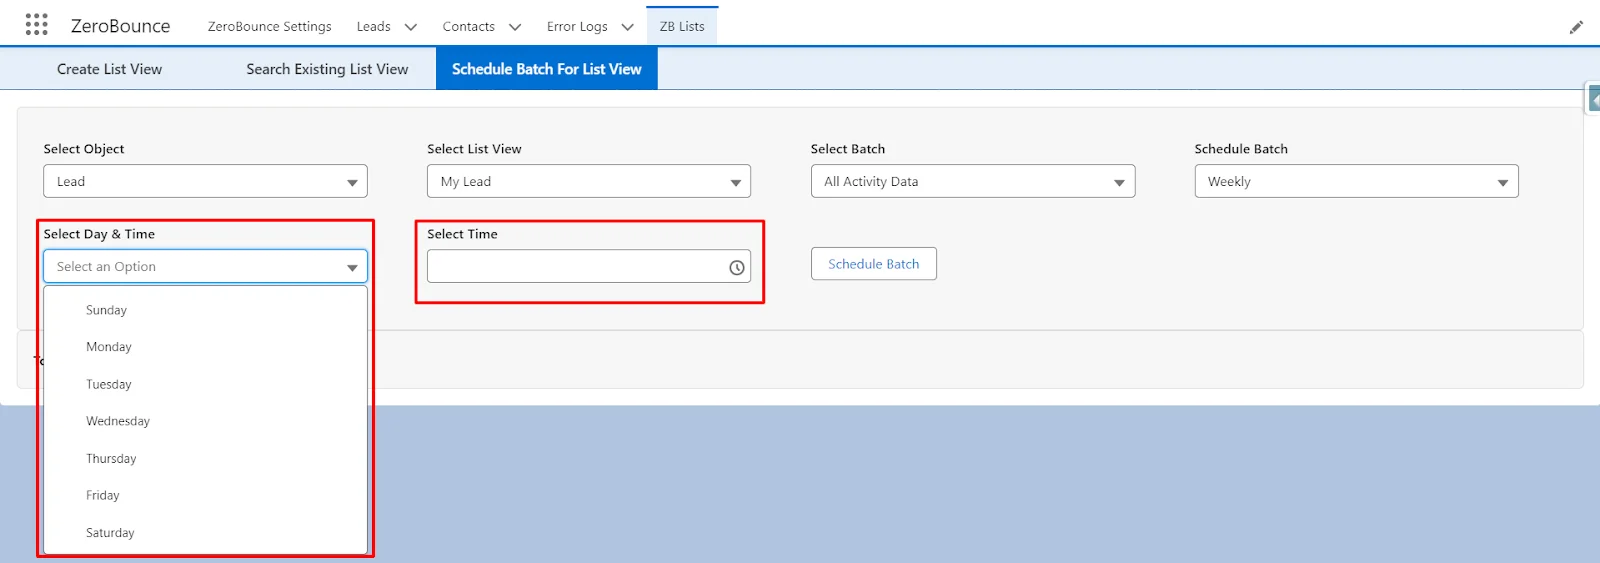
Task: Open the Select Batch dropdown
Action: coord(972,182)
